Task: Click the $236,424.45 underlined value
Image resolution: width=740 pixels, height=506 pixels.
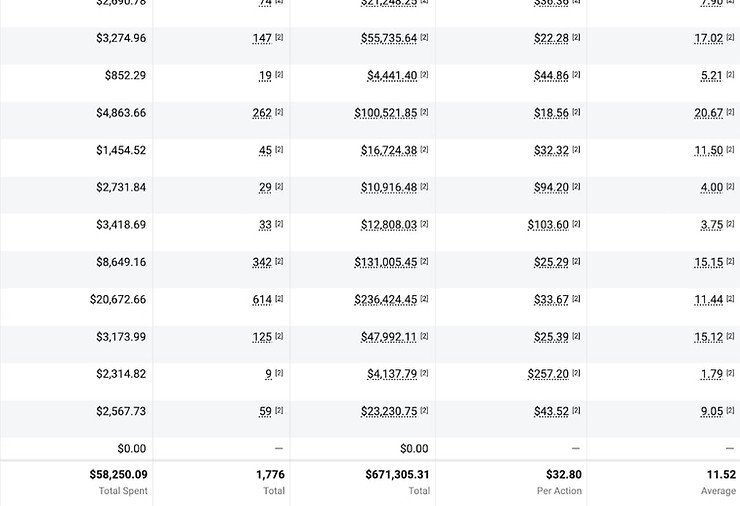Action: [x=385, y=300]
